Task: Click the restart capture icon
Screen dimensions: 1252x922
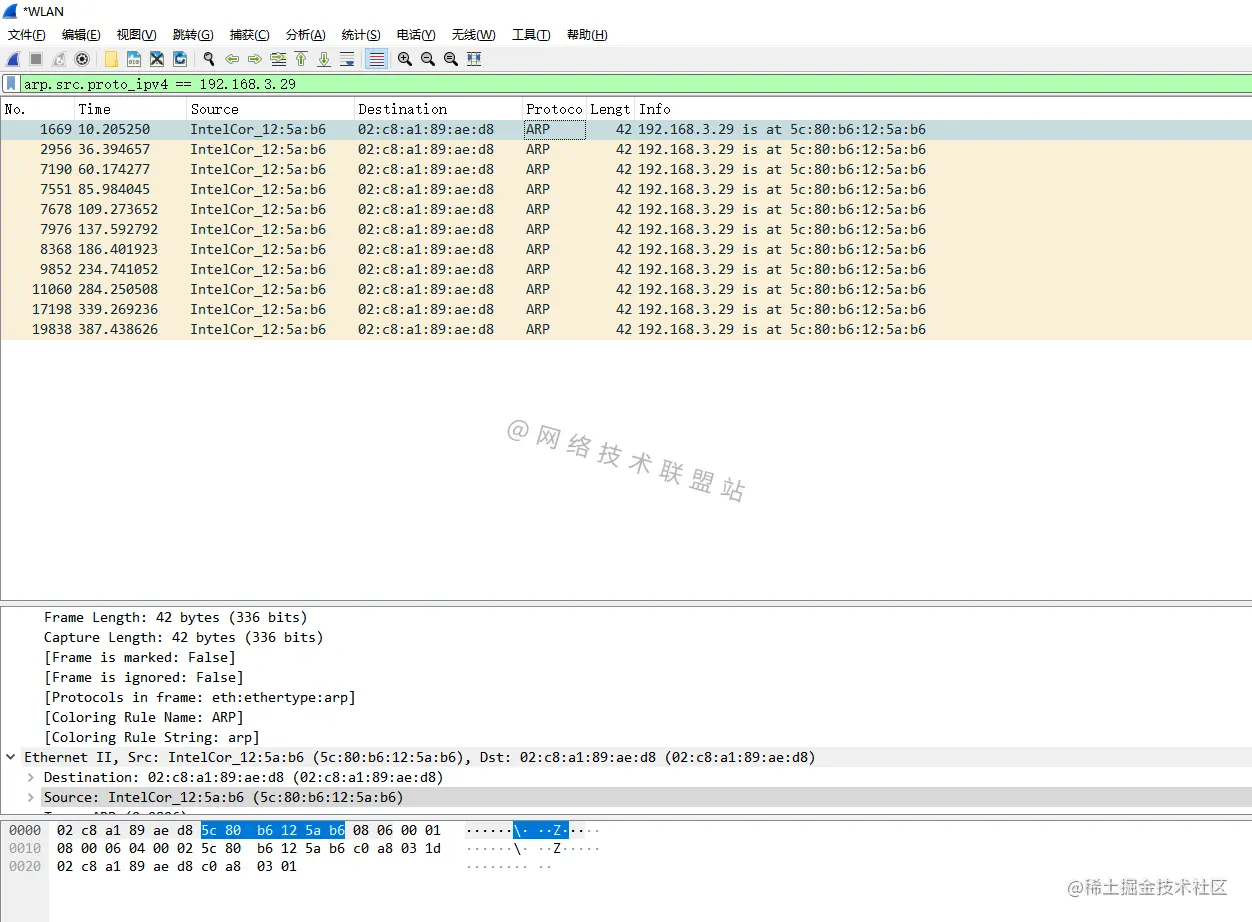Action: tap(59, 59)
